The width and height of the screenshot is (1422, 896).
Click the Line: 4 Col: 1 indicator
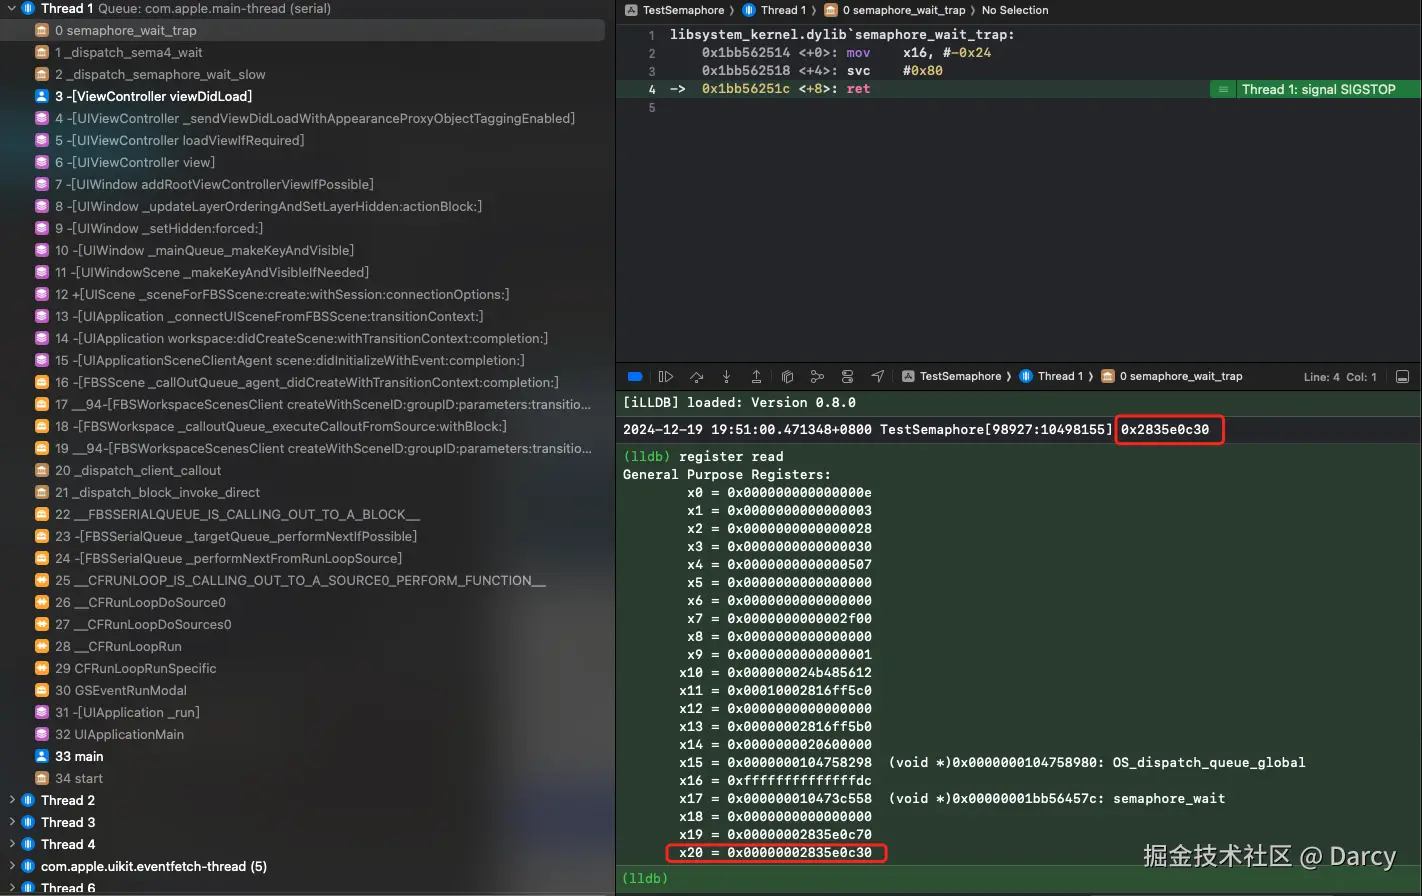(1340, 377)
